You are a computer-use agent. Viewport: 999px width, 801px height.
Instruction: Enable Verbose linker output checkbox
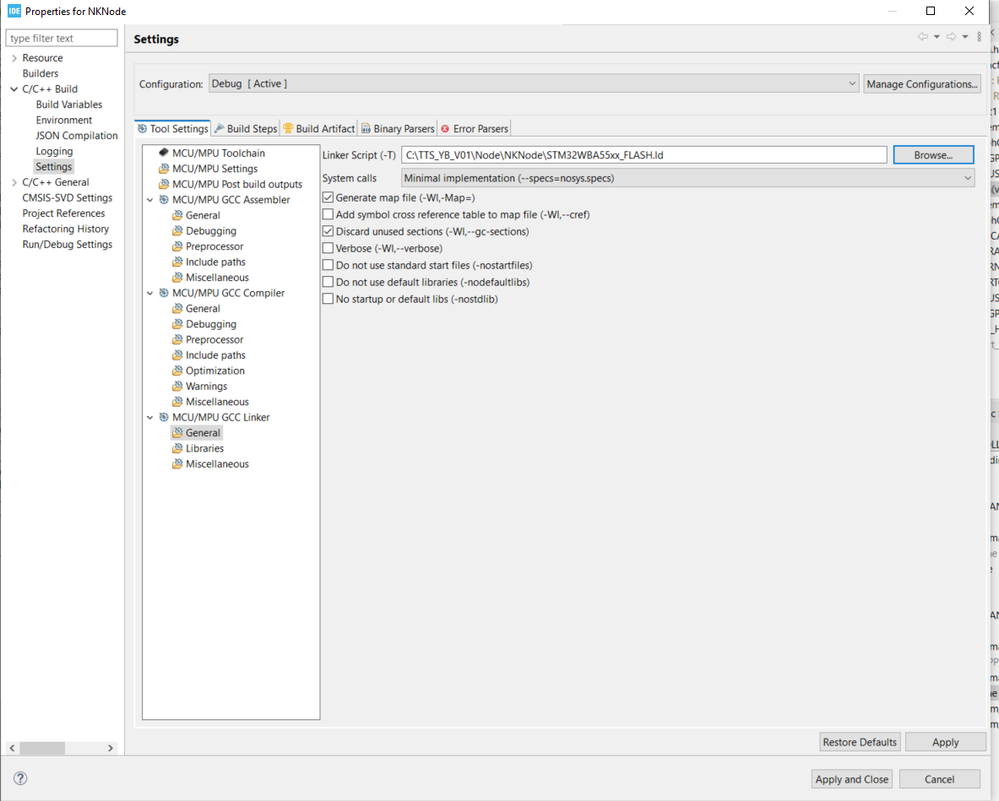point(328,249)
